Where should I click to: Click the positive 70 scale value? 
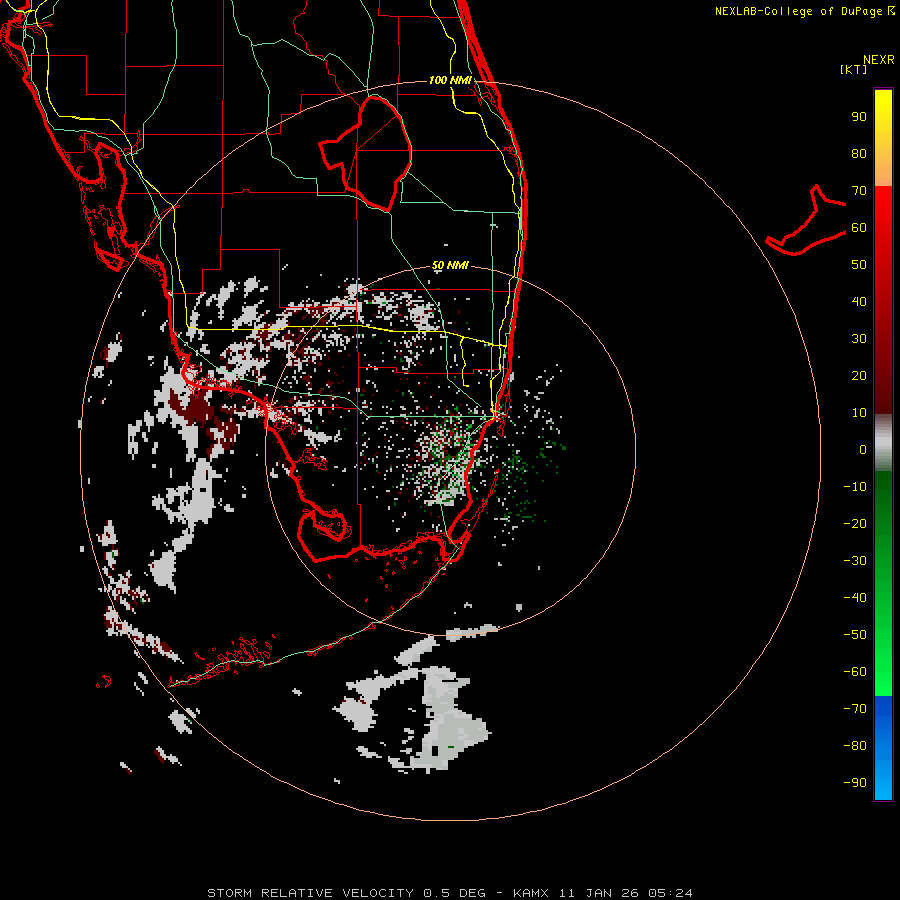tap(859, 191)
